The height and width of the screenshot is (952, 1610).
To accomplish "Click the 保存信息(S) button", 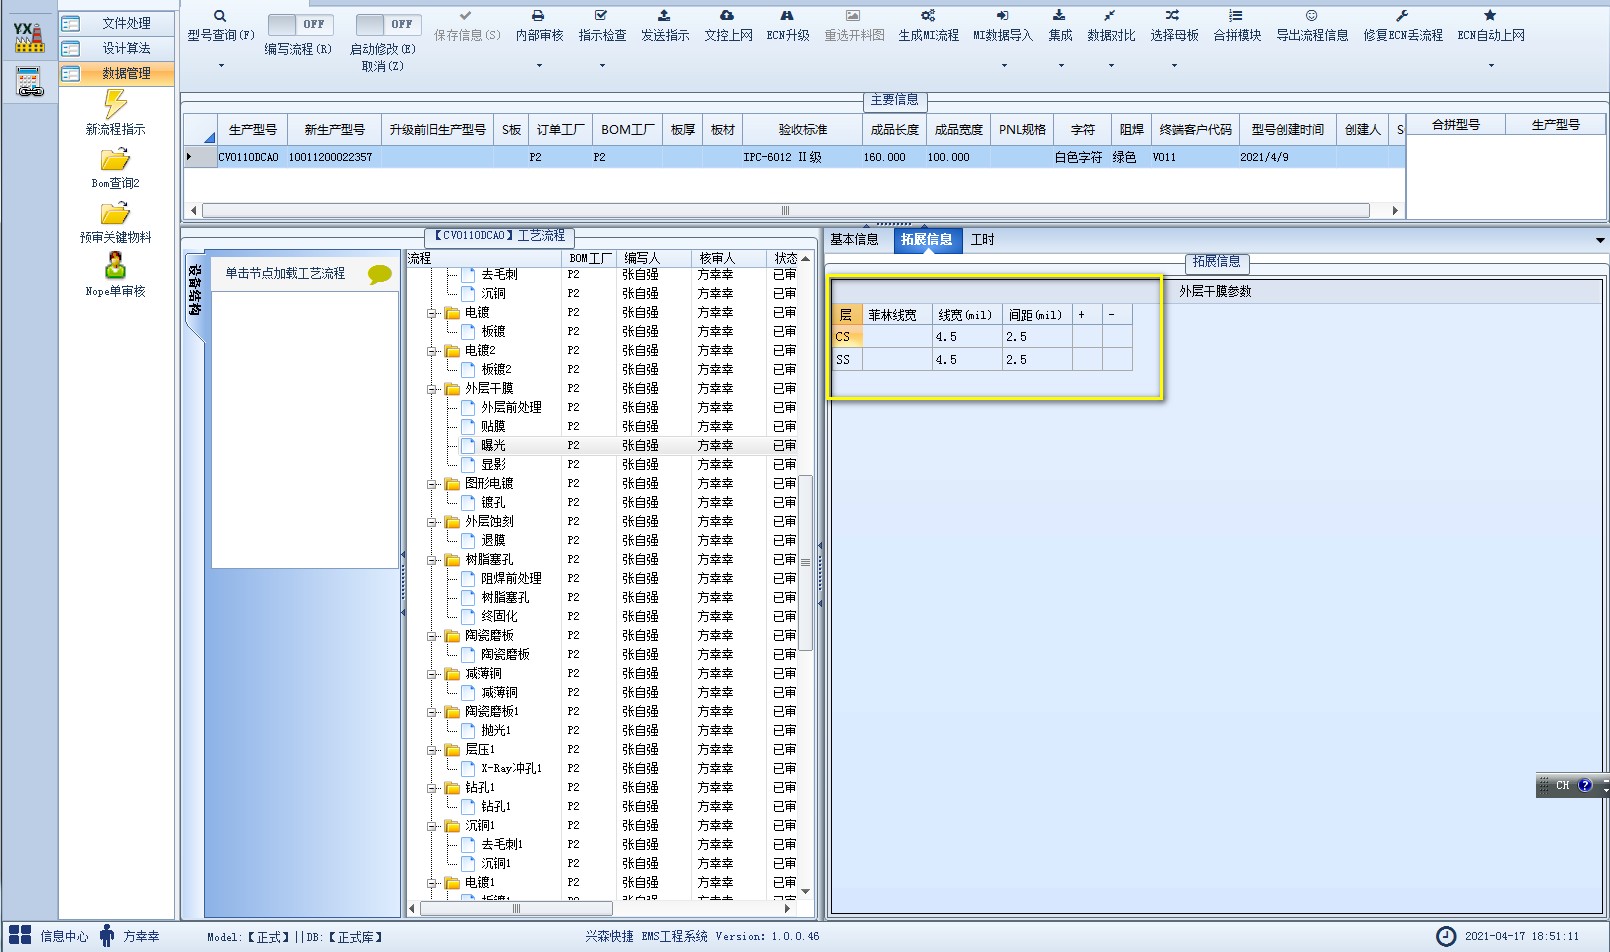I will 466,26.
